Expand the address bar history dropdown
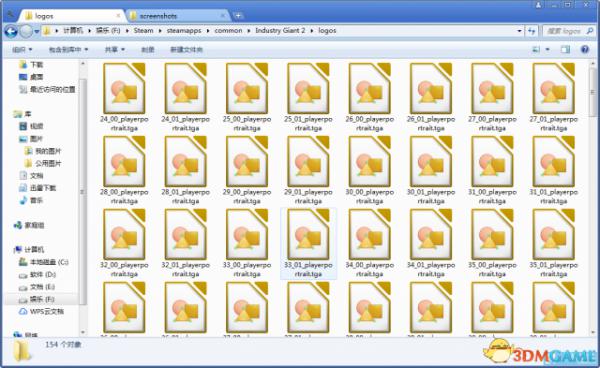Image resolution: width=600 pixels, height=368 pixels. tap(519, 31)
